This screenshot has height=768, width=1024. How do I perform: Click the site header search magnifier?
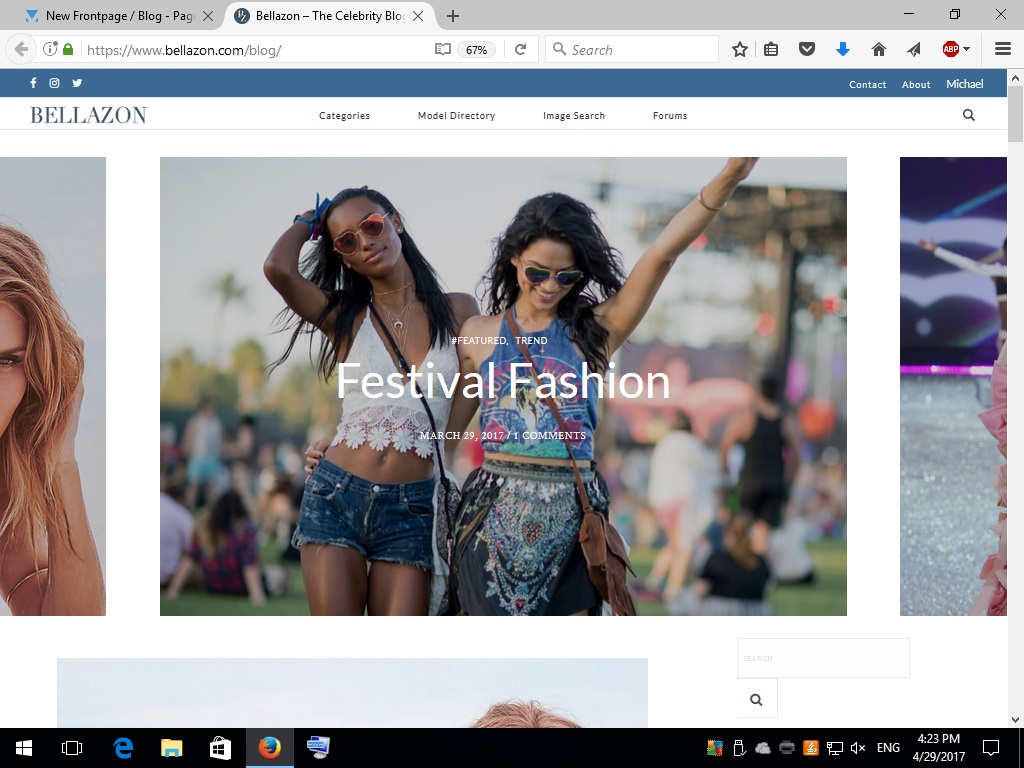click(x=968, y=115)
